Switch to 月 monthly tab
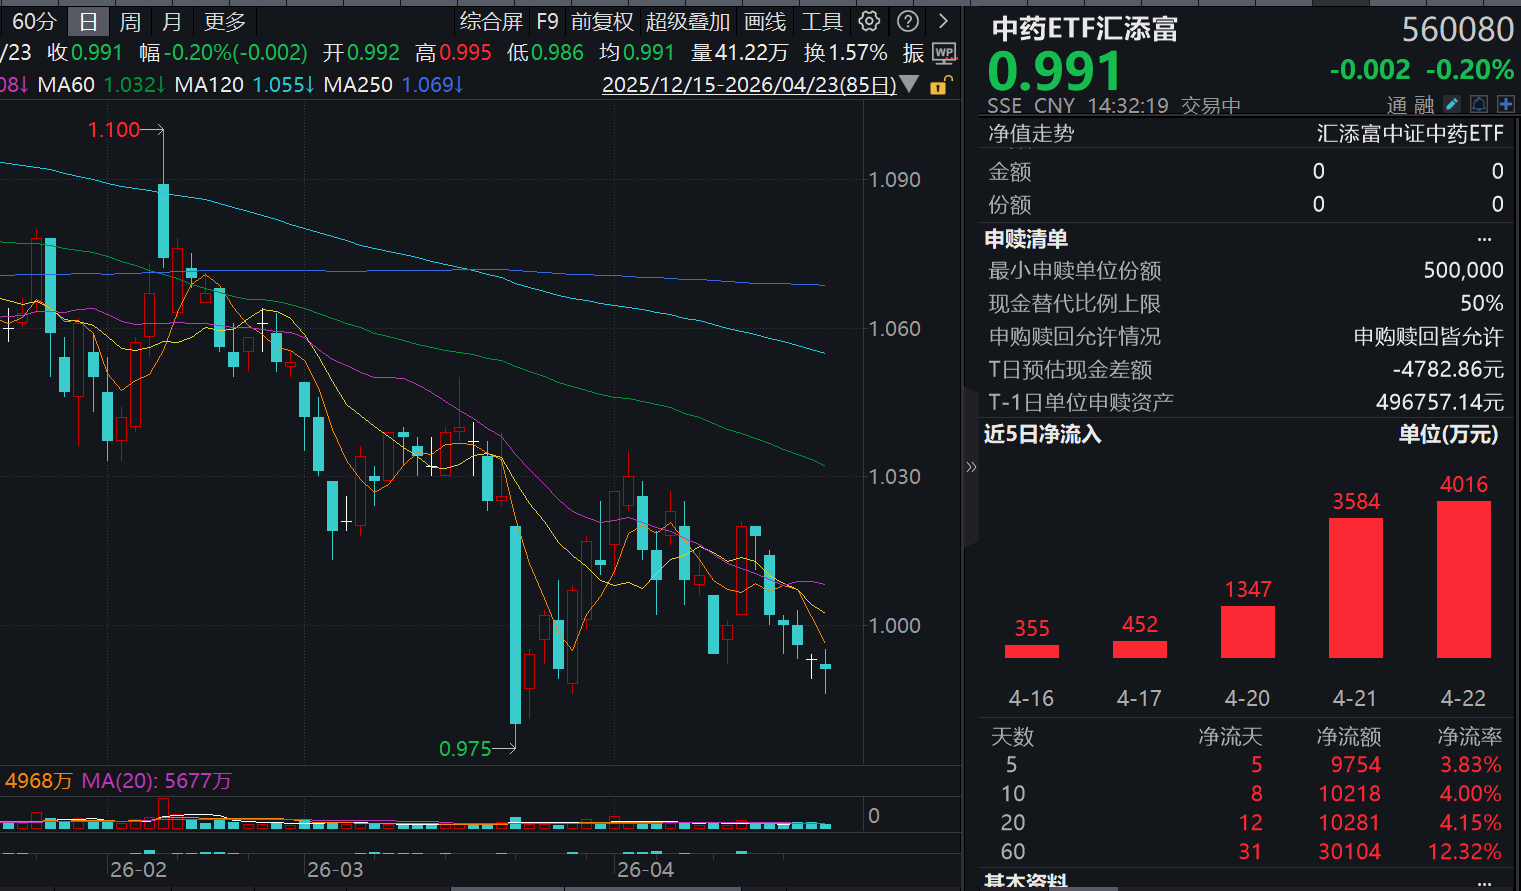Screen dimensions: 1521x891 (172, 21)
